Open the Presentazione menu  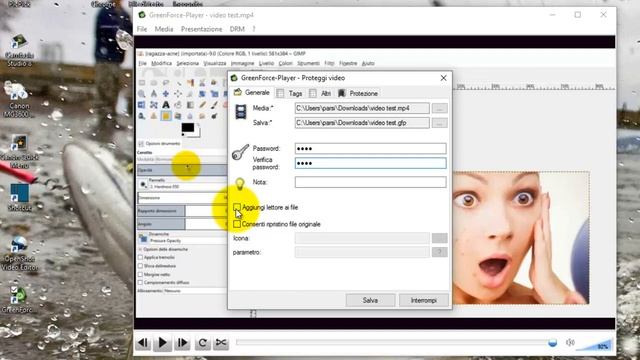[201, 29]
